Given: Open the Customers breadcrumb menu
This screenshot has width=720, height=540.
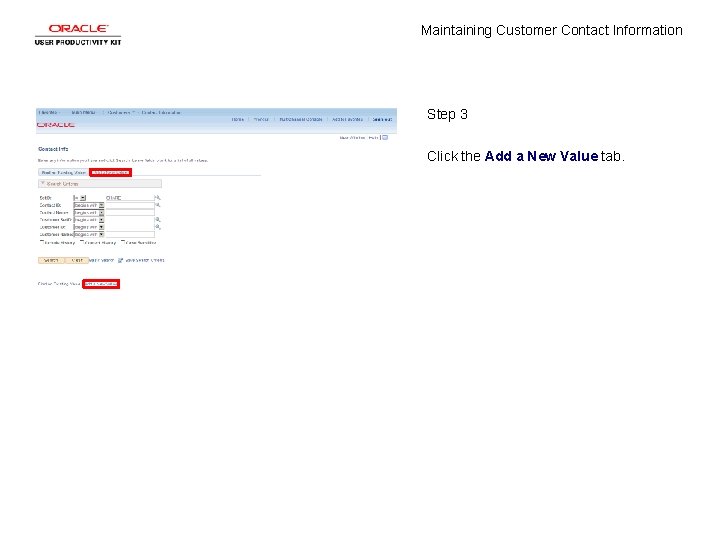Looking at the screenshot, I should coord(121,112).
